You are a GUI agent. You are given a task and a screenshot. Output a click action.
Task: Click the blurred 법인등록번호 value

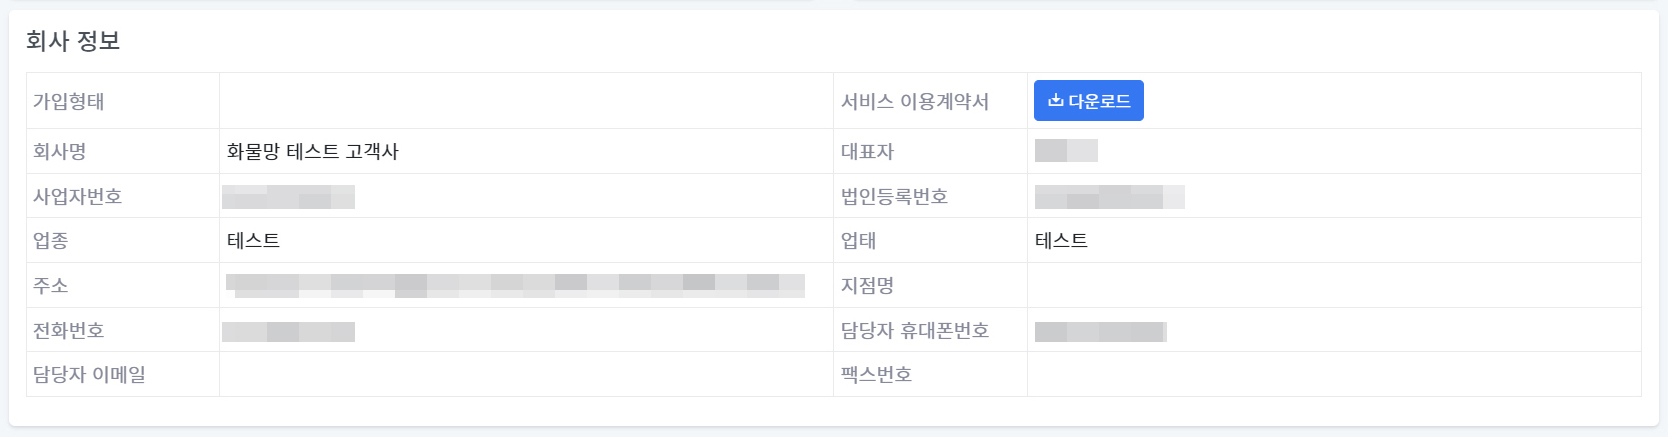[1109, 196]
